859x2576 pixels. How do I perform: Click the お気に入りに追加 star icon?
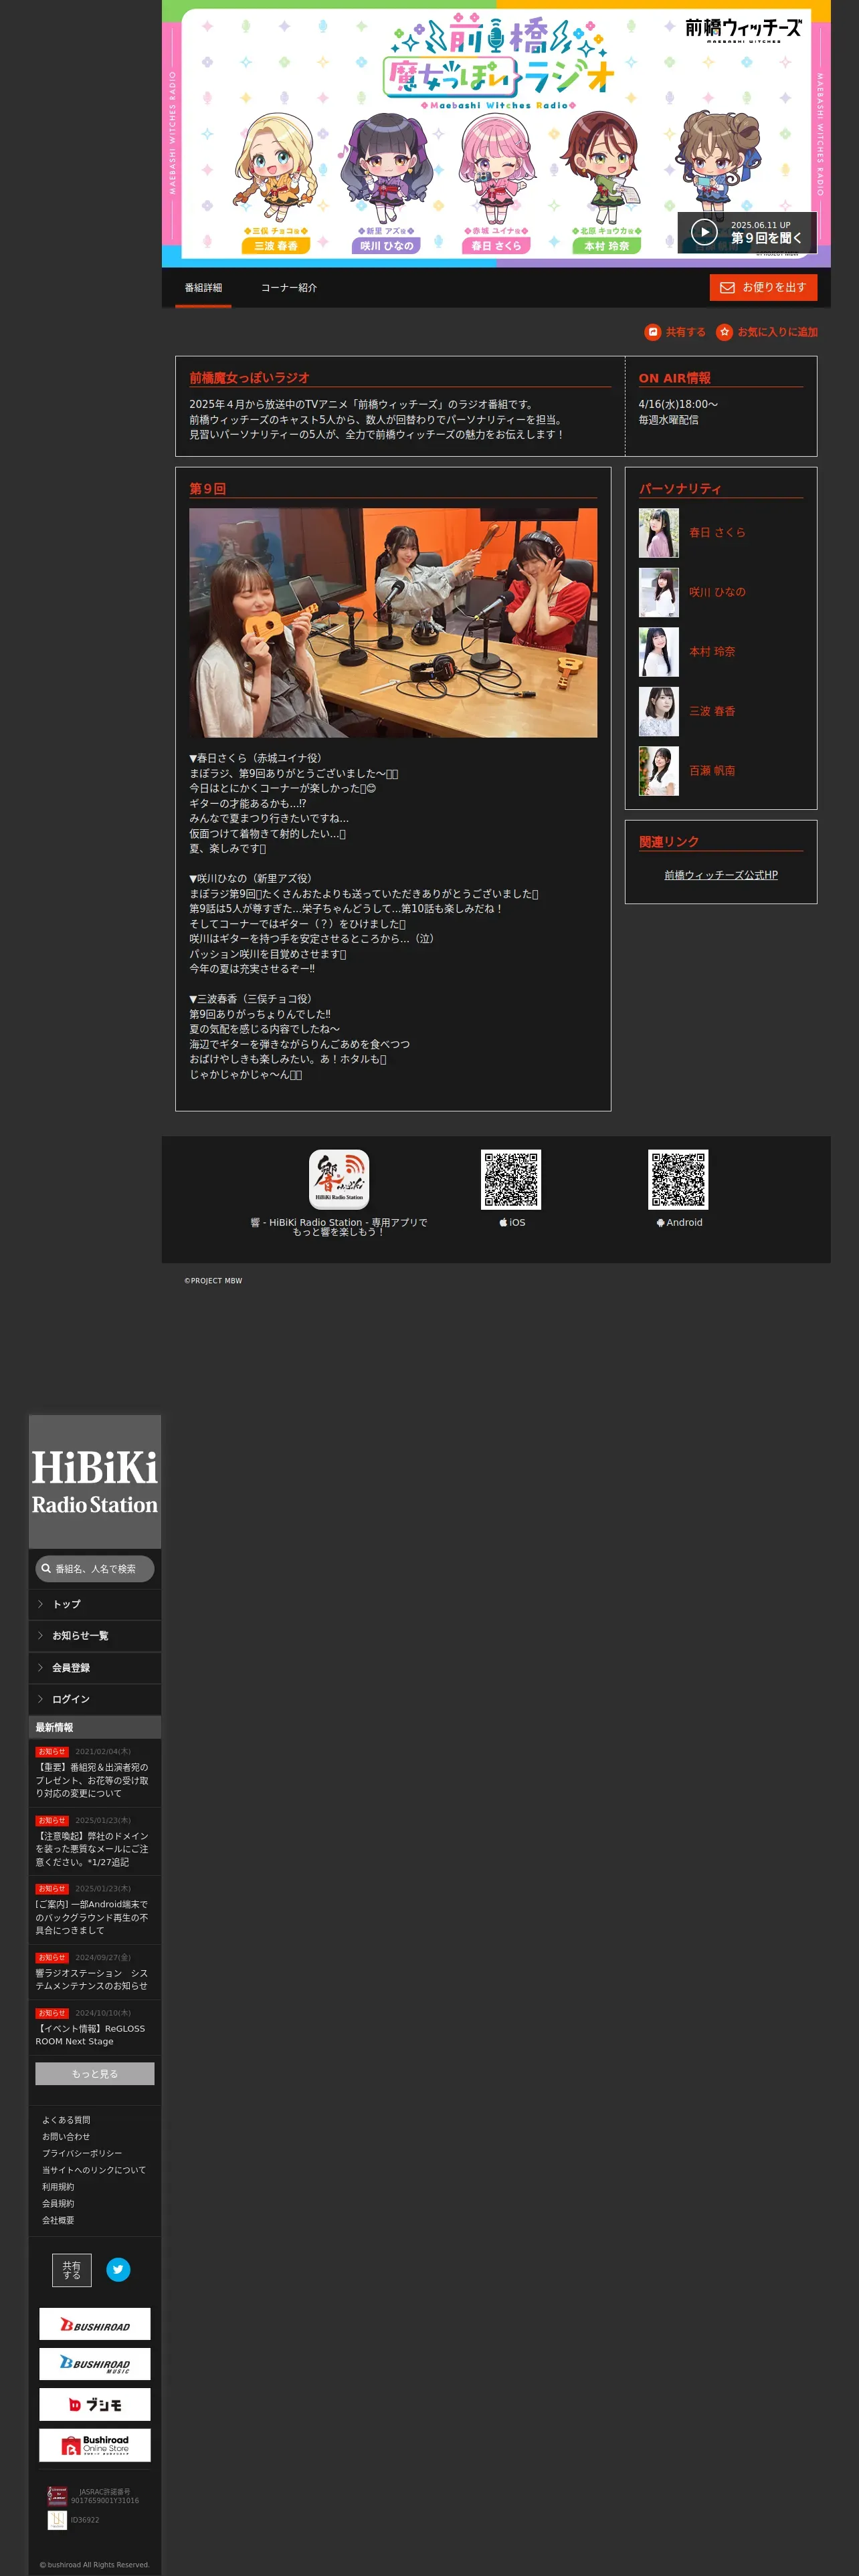tap(724, 332)
